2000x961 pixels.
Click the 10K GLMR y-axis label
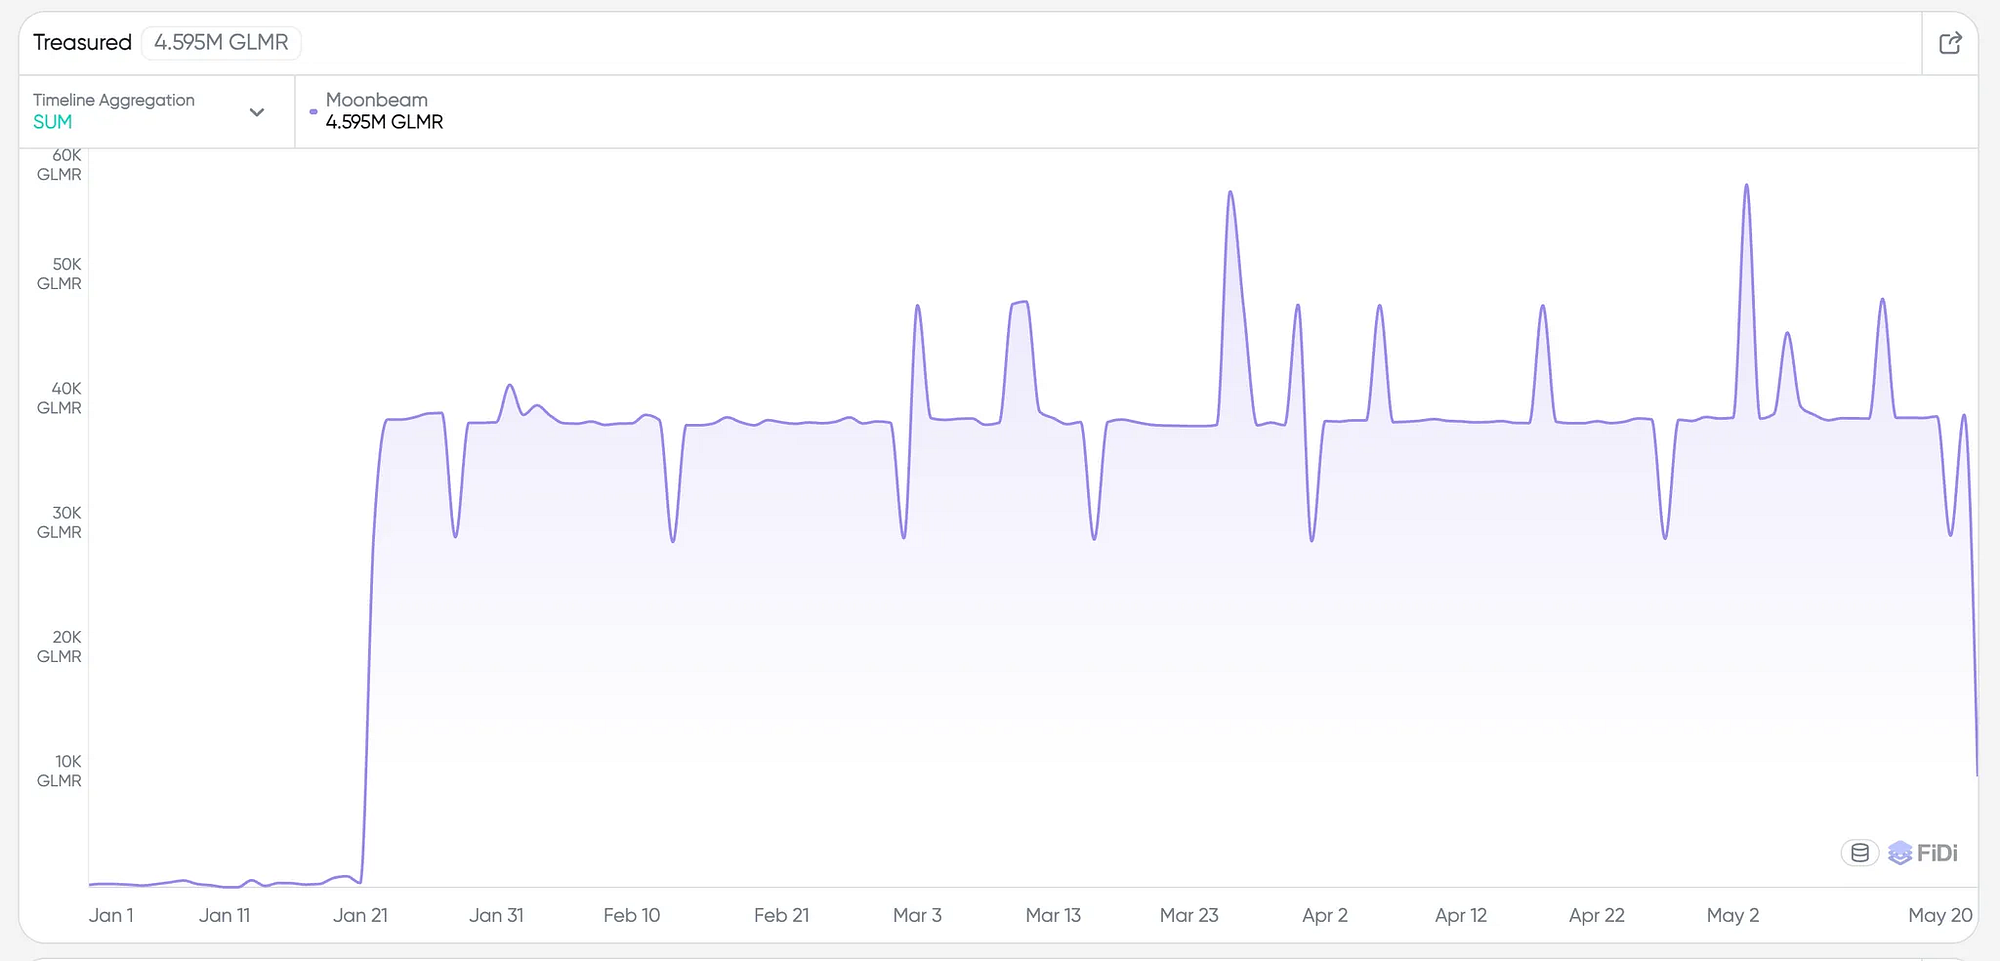click(60, 771)
